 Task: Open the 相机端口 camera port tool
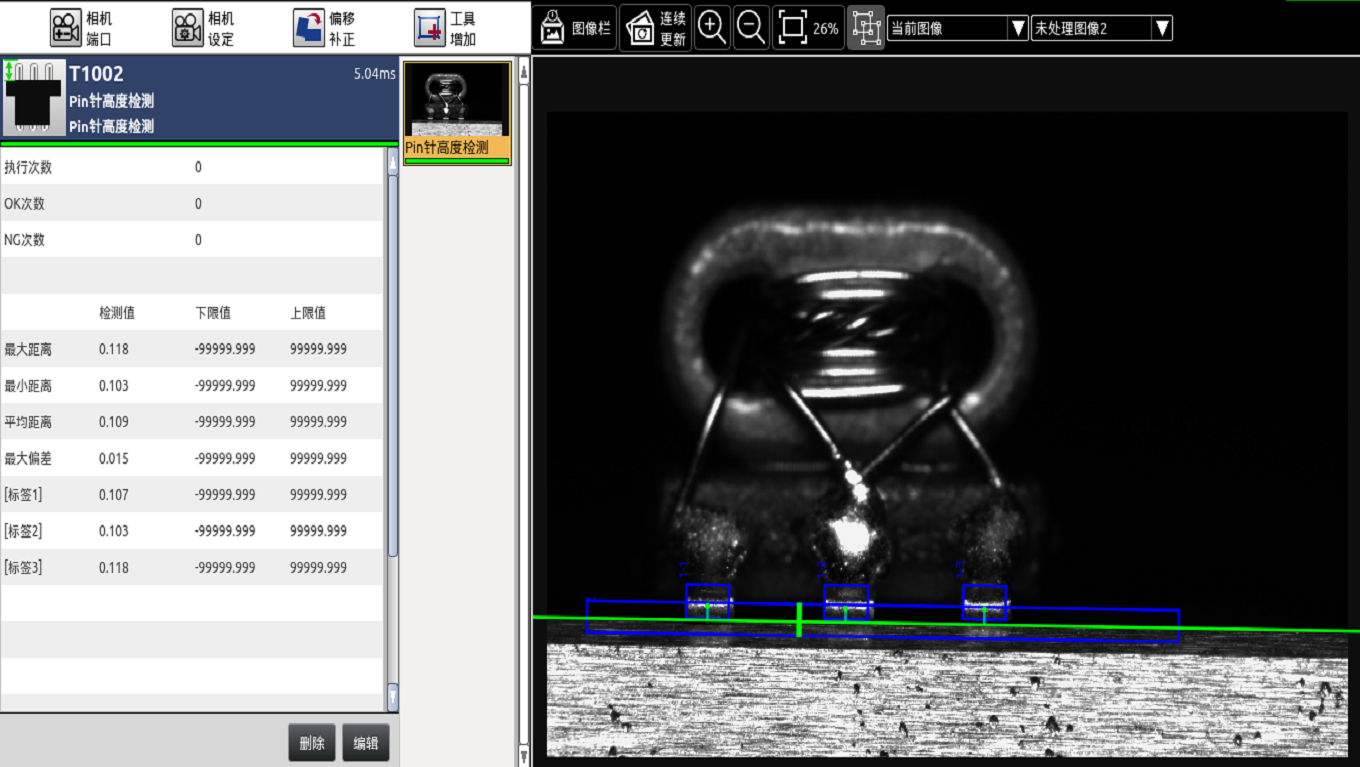click(82, 28)
